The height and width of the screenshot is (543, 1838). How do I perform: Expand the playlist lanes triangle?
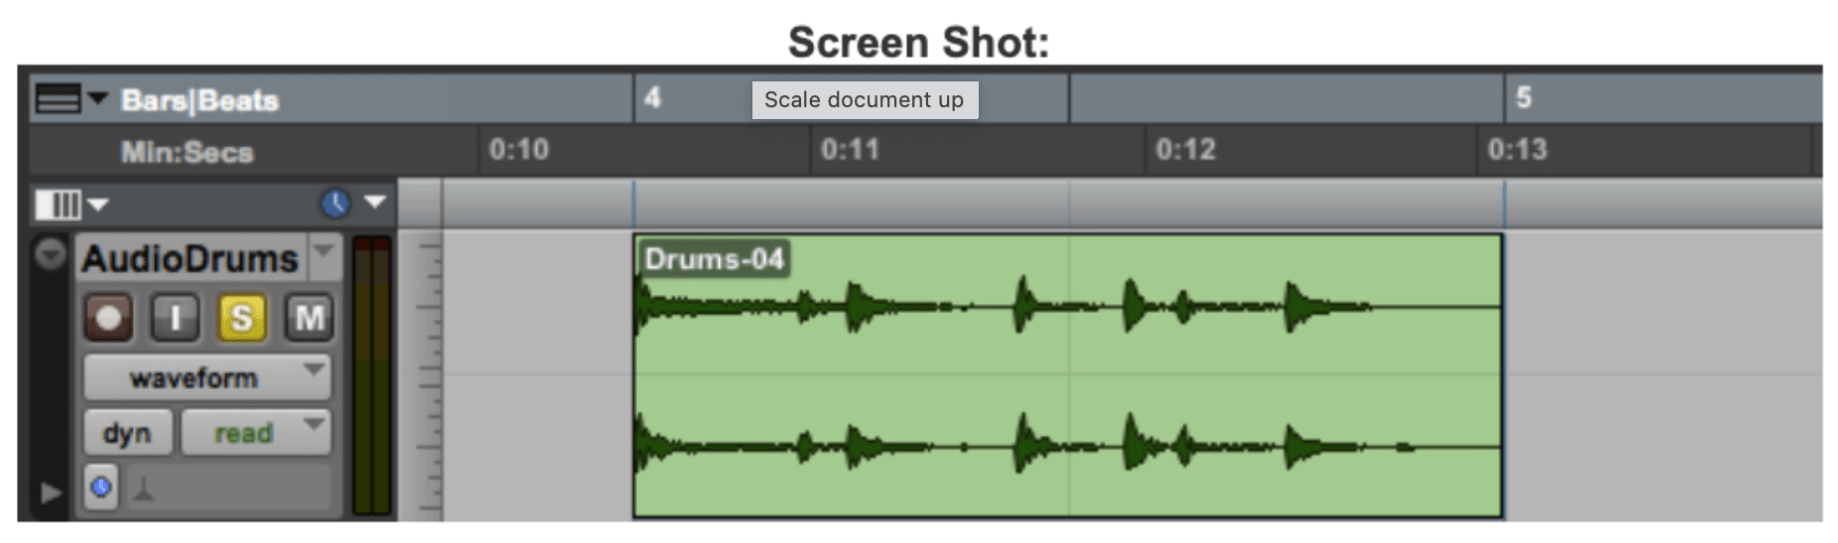coord(50,492)
